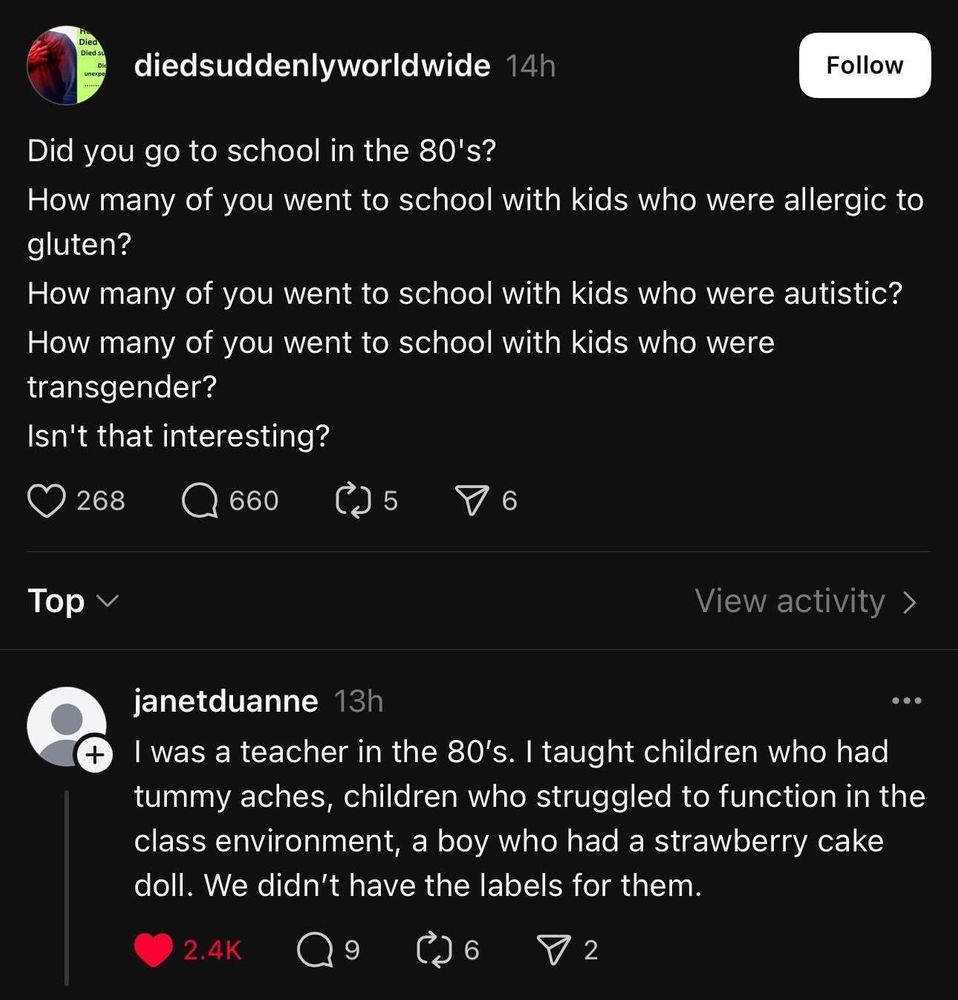
Task: Open the 660 comments count
Action: pyautogui.click(x=253, y=500)
